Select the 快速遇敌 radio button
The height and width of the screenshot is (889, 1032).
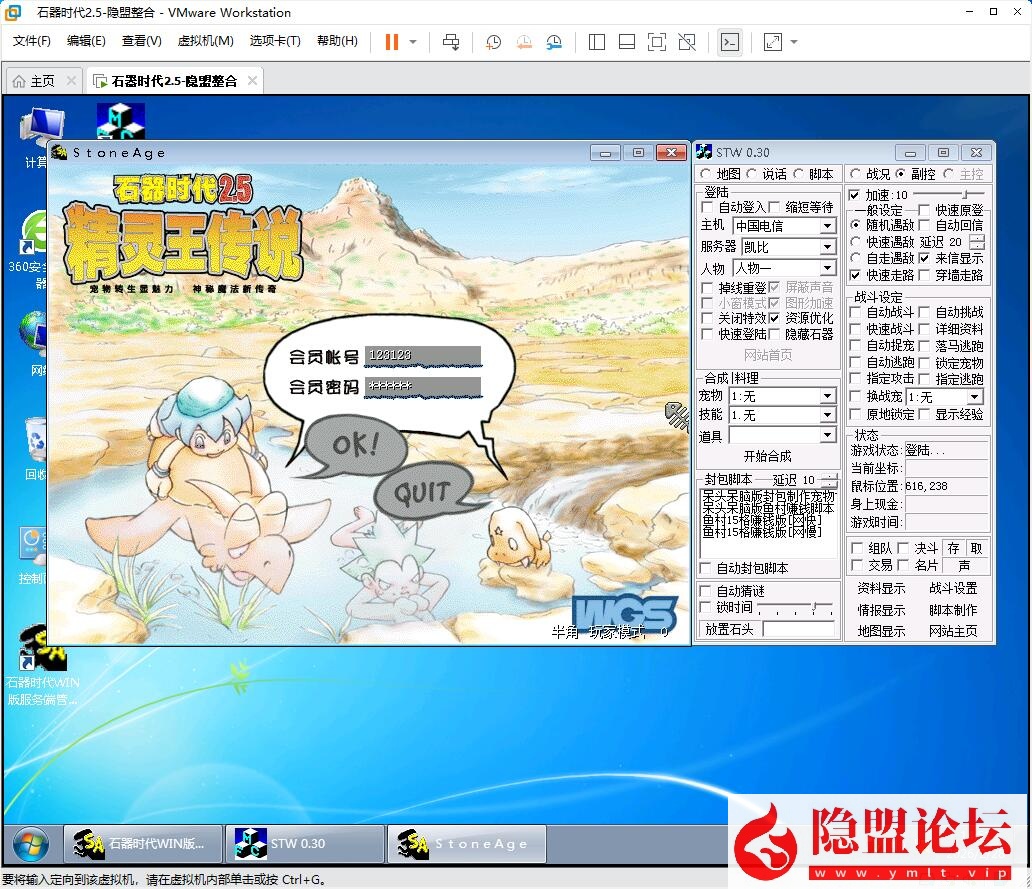click(856, 242)
